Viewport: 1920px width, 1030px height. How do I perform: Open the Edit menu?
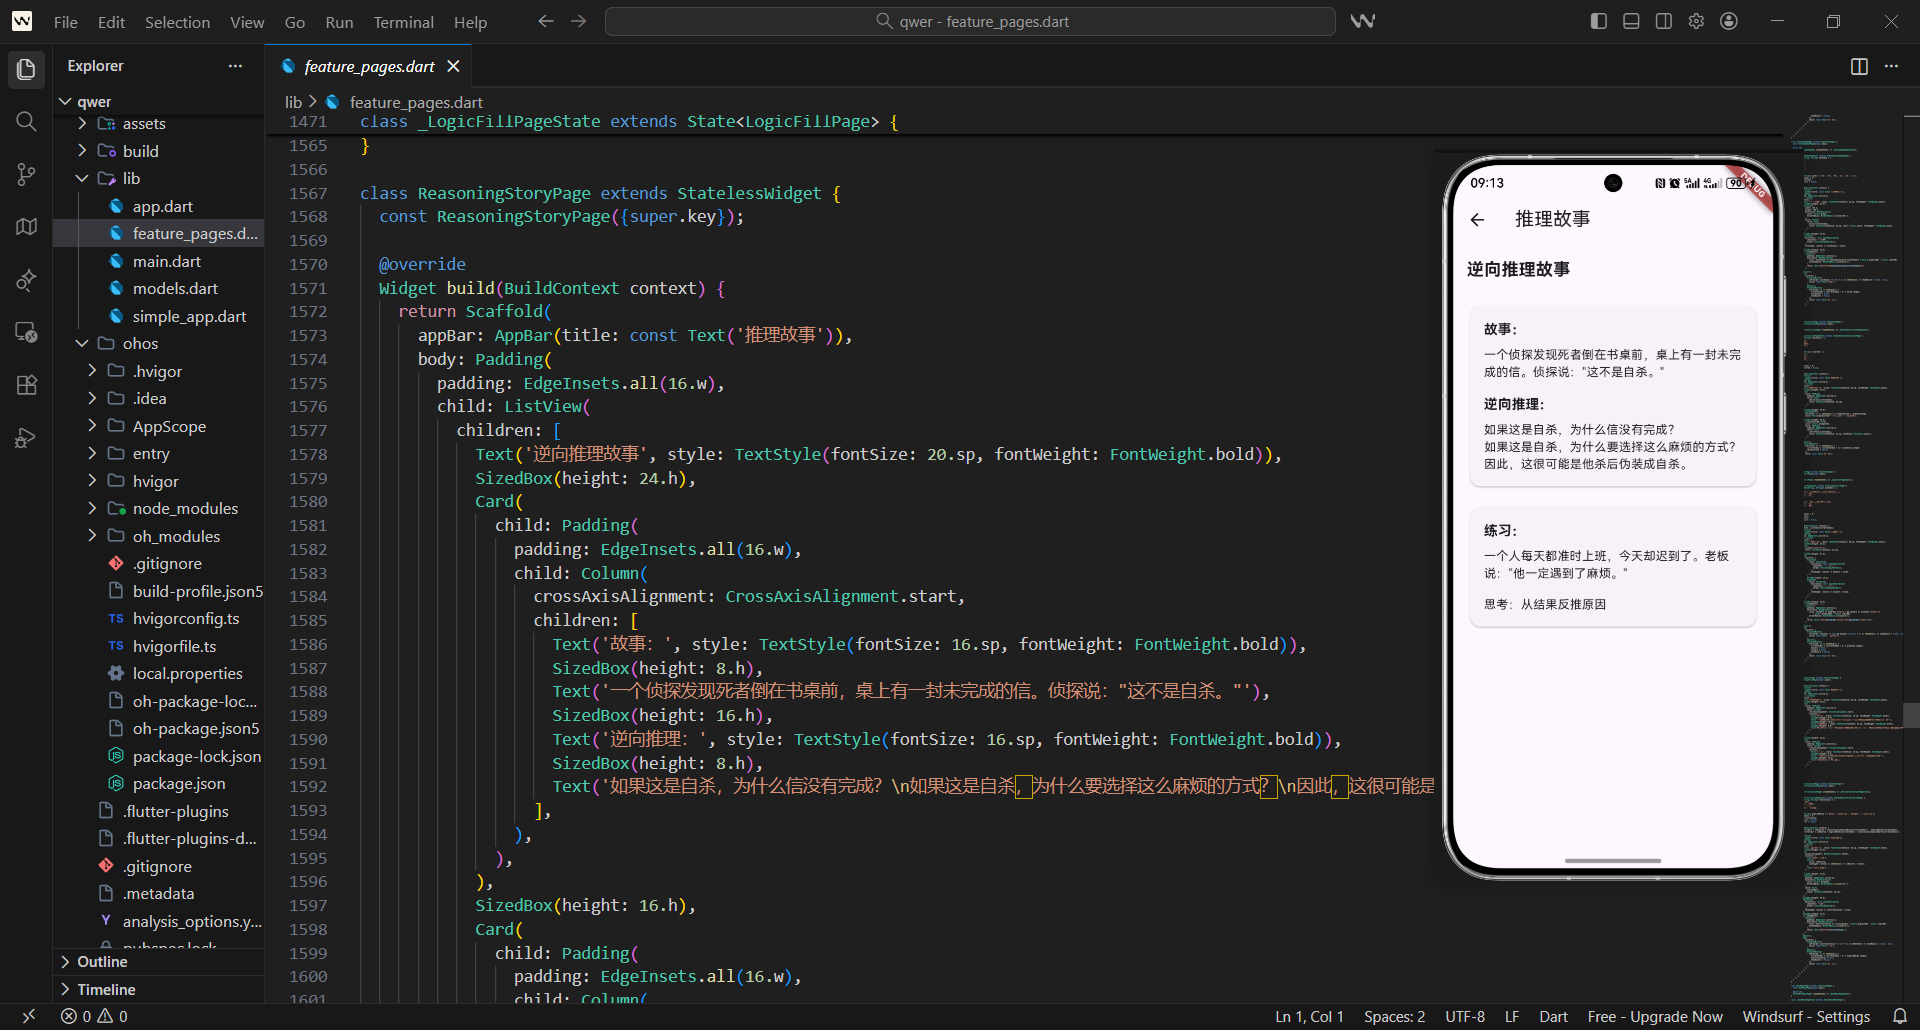[111, 22]
